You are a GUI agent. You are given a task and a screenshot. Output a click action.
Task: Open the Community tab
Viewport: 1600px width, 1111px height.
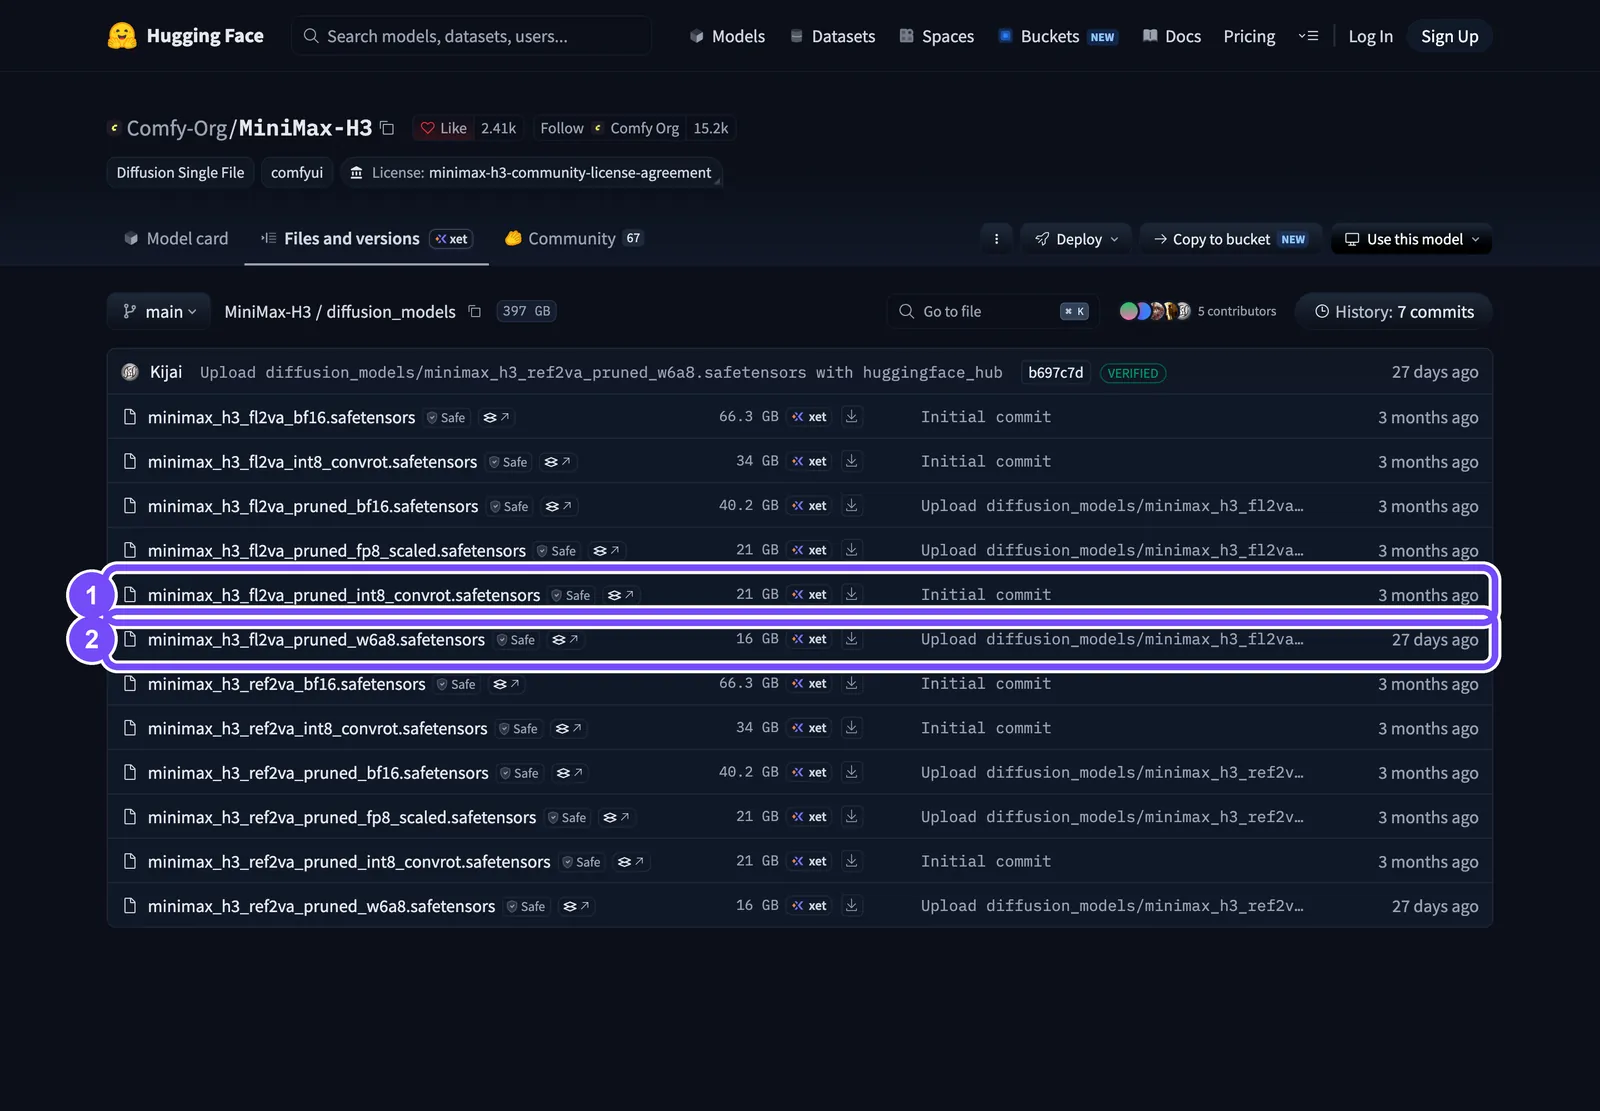point(574,238)
